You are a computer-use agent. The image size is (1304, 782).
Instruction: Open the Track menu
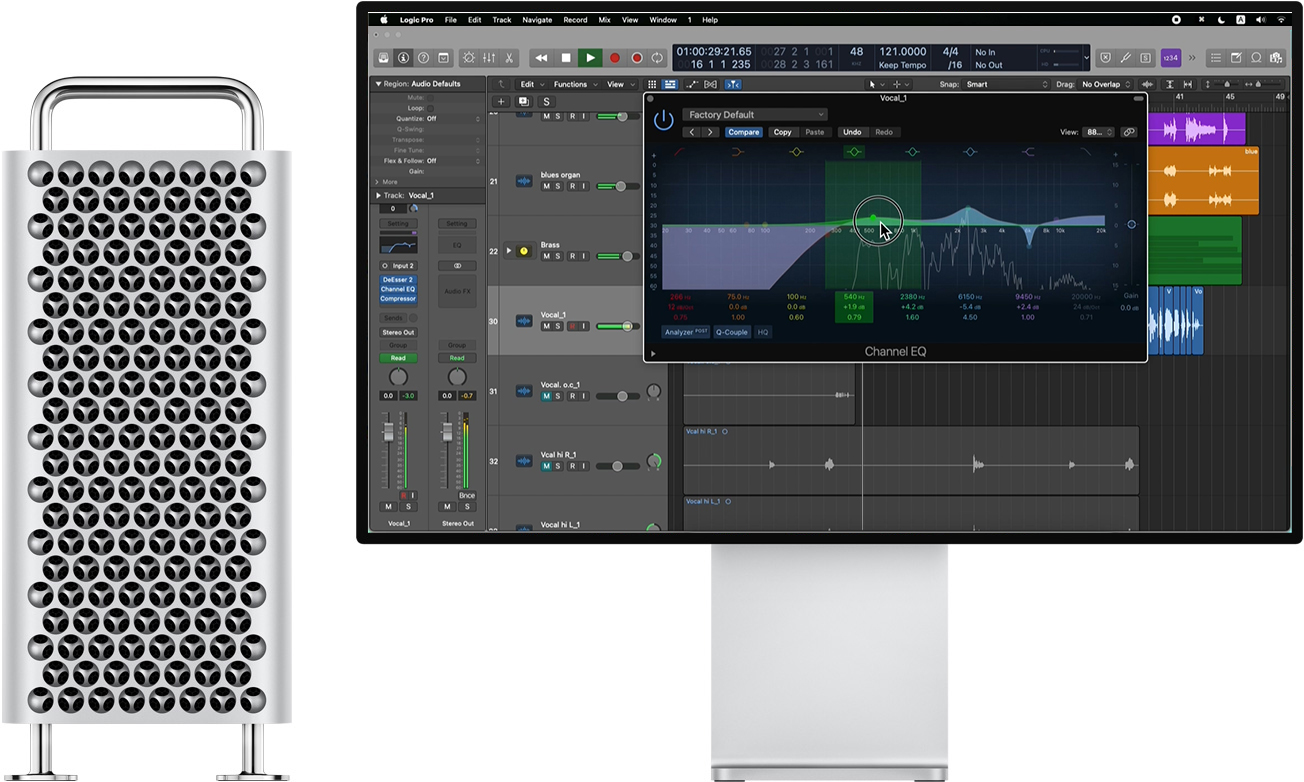pos(502,20)
